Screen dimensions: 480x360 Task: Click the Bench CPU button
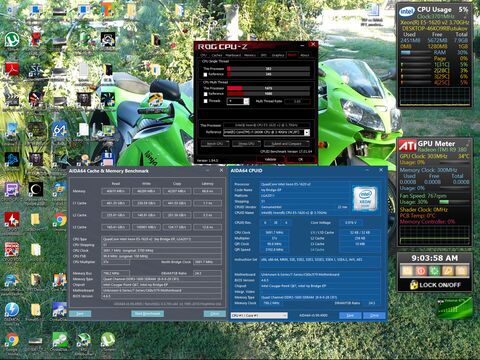(x=215, y=144)
